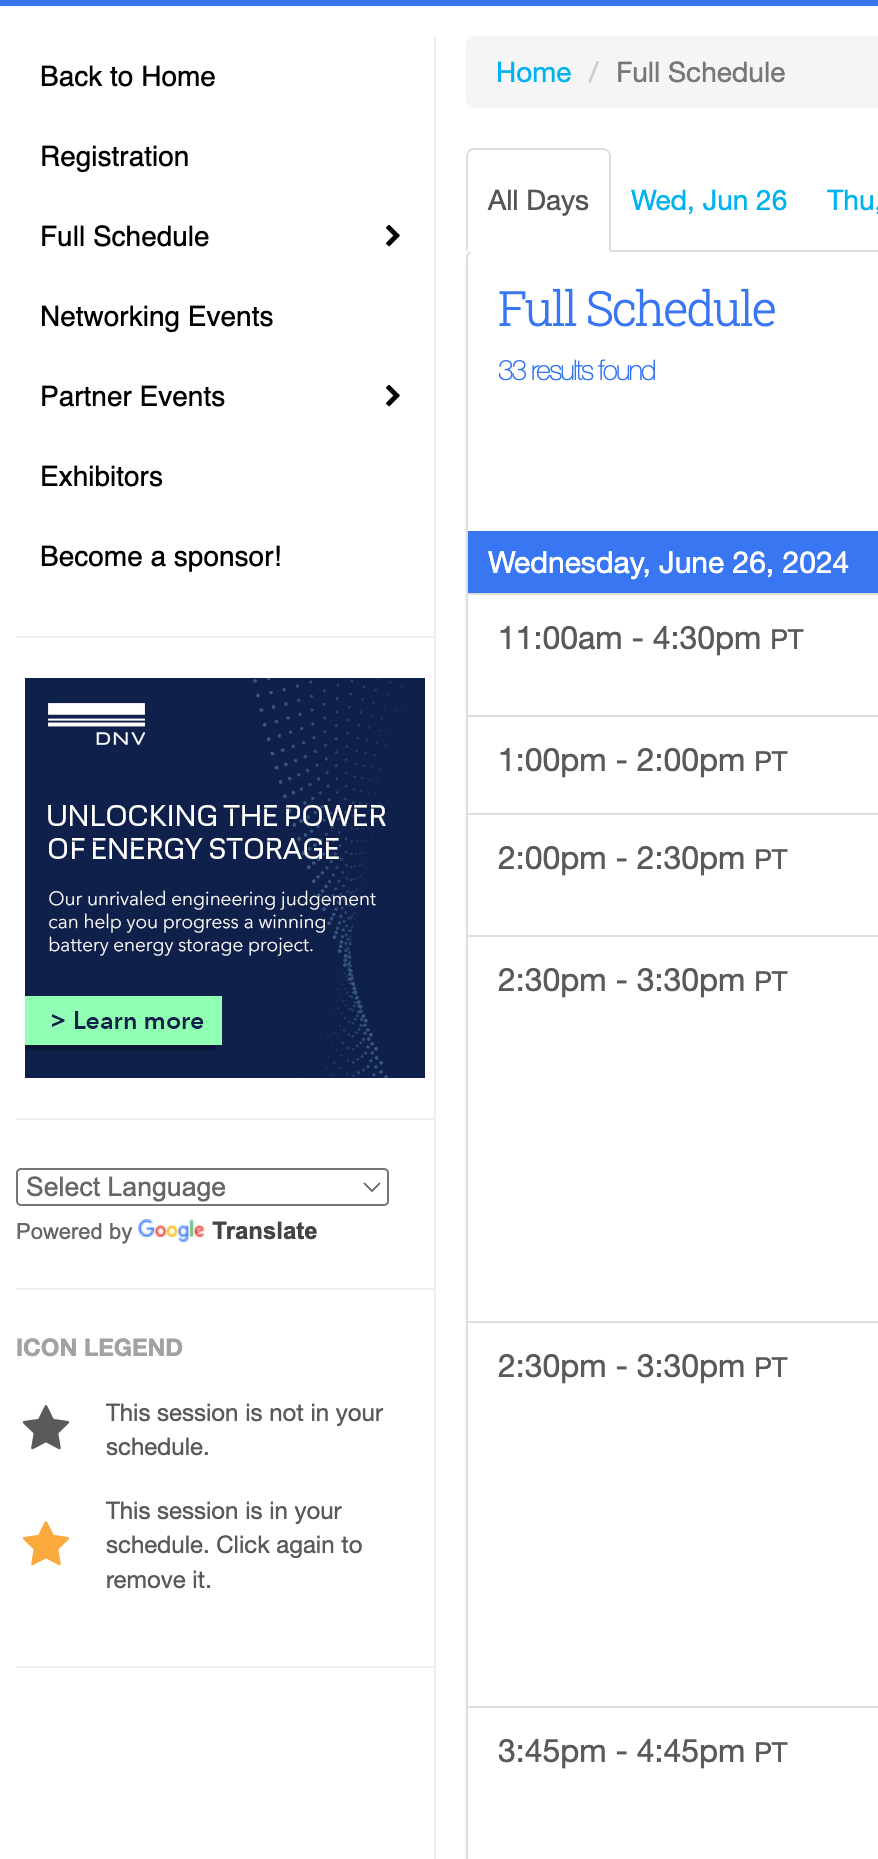Click the gray star legend icon
Image resolution: width=878 pixels, height=1859 pixels.
46,1428
